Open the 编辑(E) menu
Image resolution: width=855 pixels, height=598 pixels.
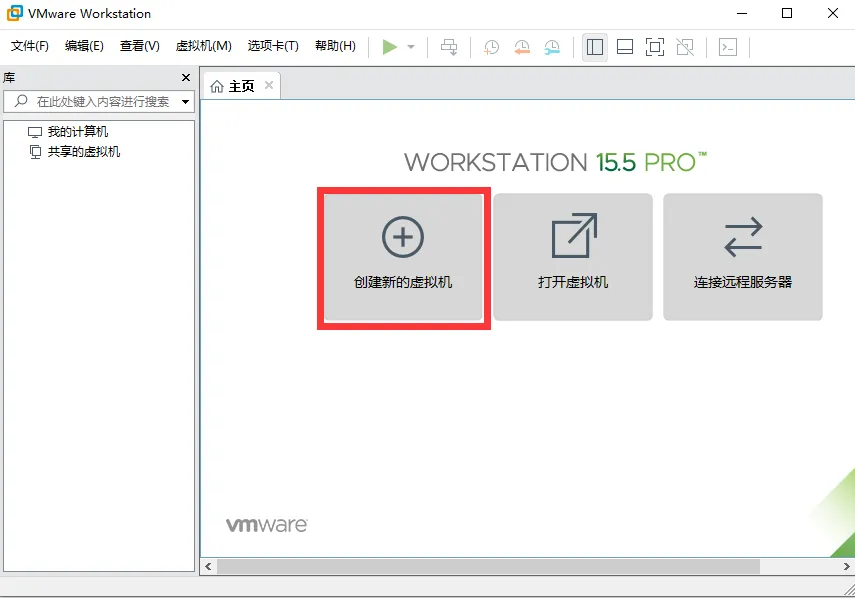pyautogui.click(x=84, y=46)
